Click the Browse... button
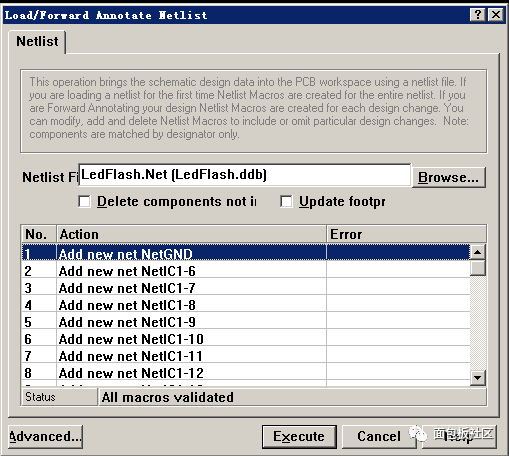The image size is (509, 456). pos(448,177)
